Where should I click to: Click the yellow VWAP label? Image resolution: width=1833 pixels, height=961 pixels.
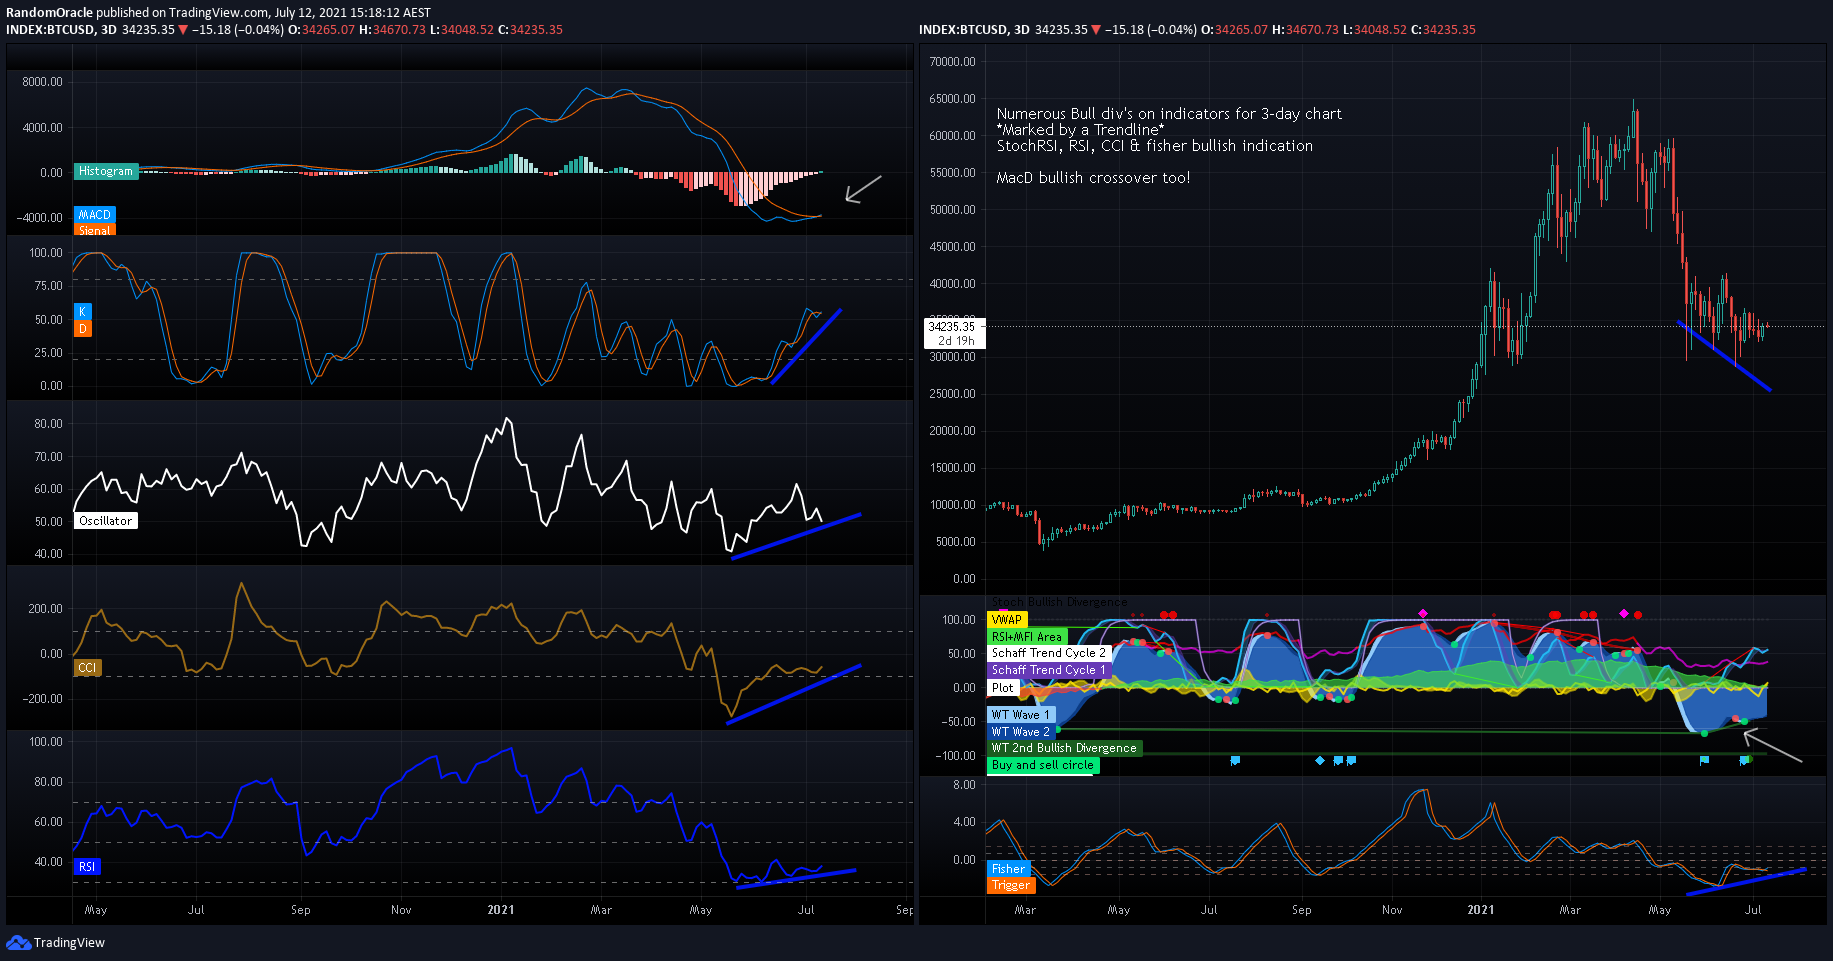[1007, 619]
